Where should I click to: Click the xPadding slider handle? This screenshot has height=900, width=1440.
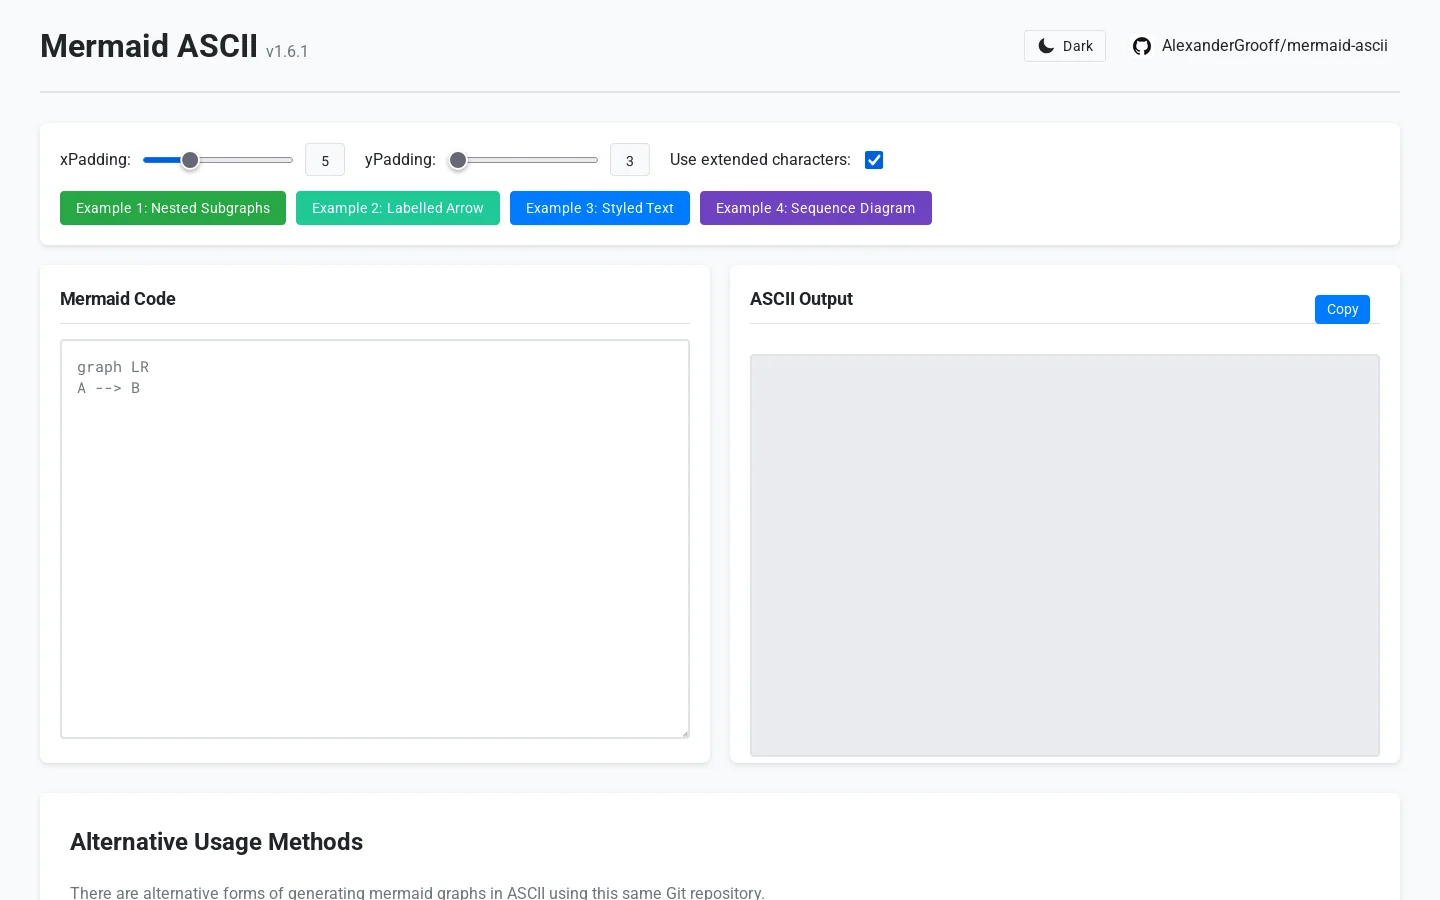190,160
